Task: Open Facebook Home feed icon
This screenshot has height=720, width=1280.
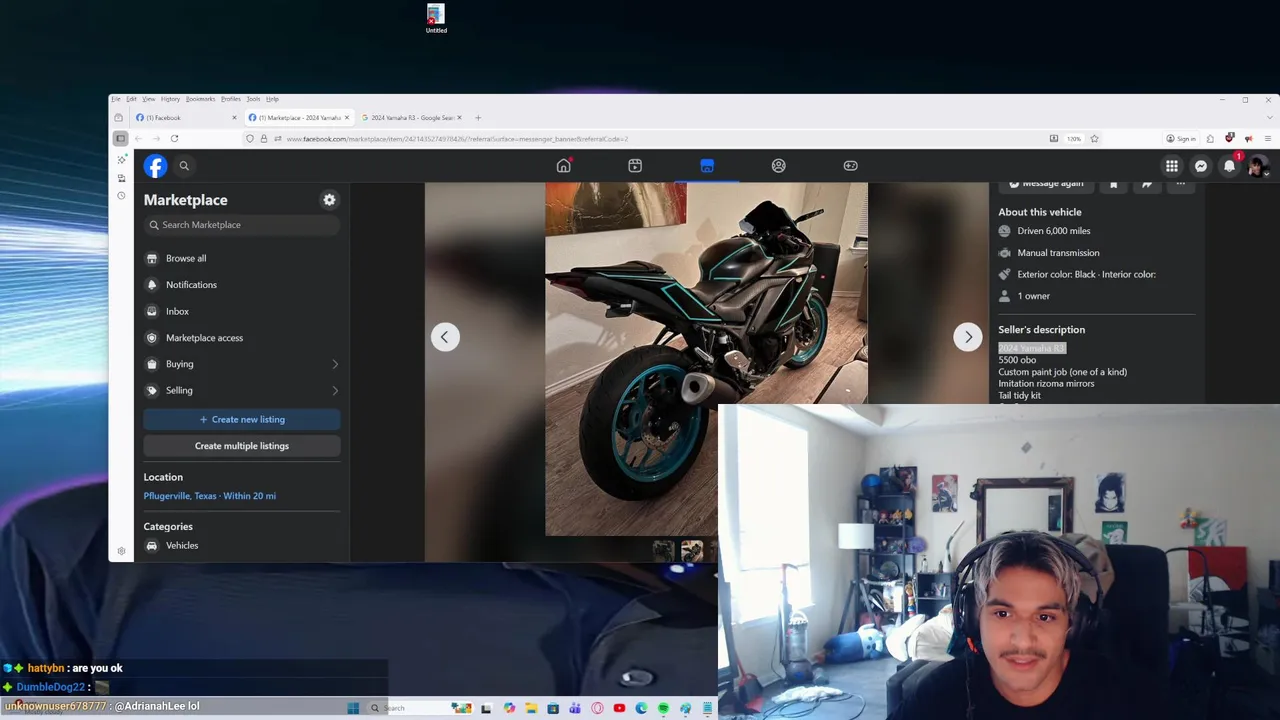Action: tap(564, 166)
